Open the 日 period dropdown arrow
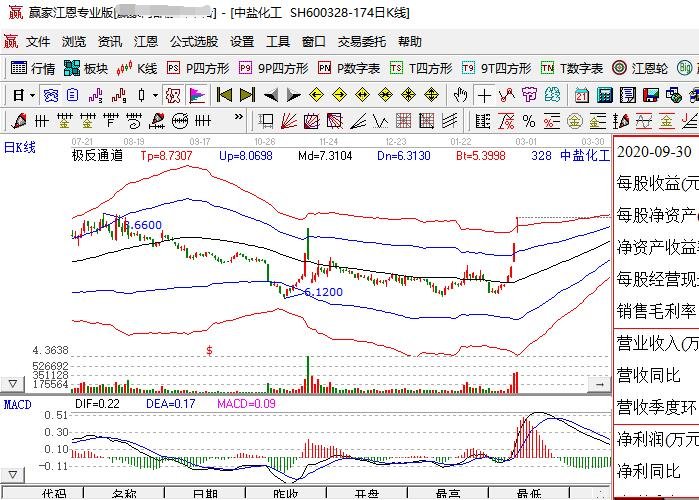 coord(32,95)
